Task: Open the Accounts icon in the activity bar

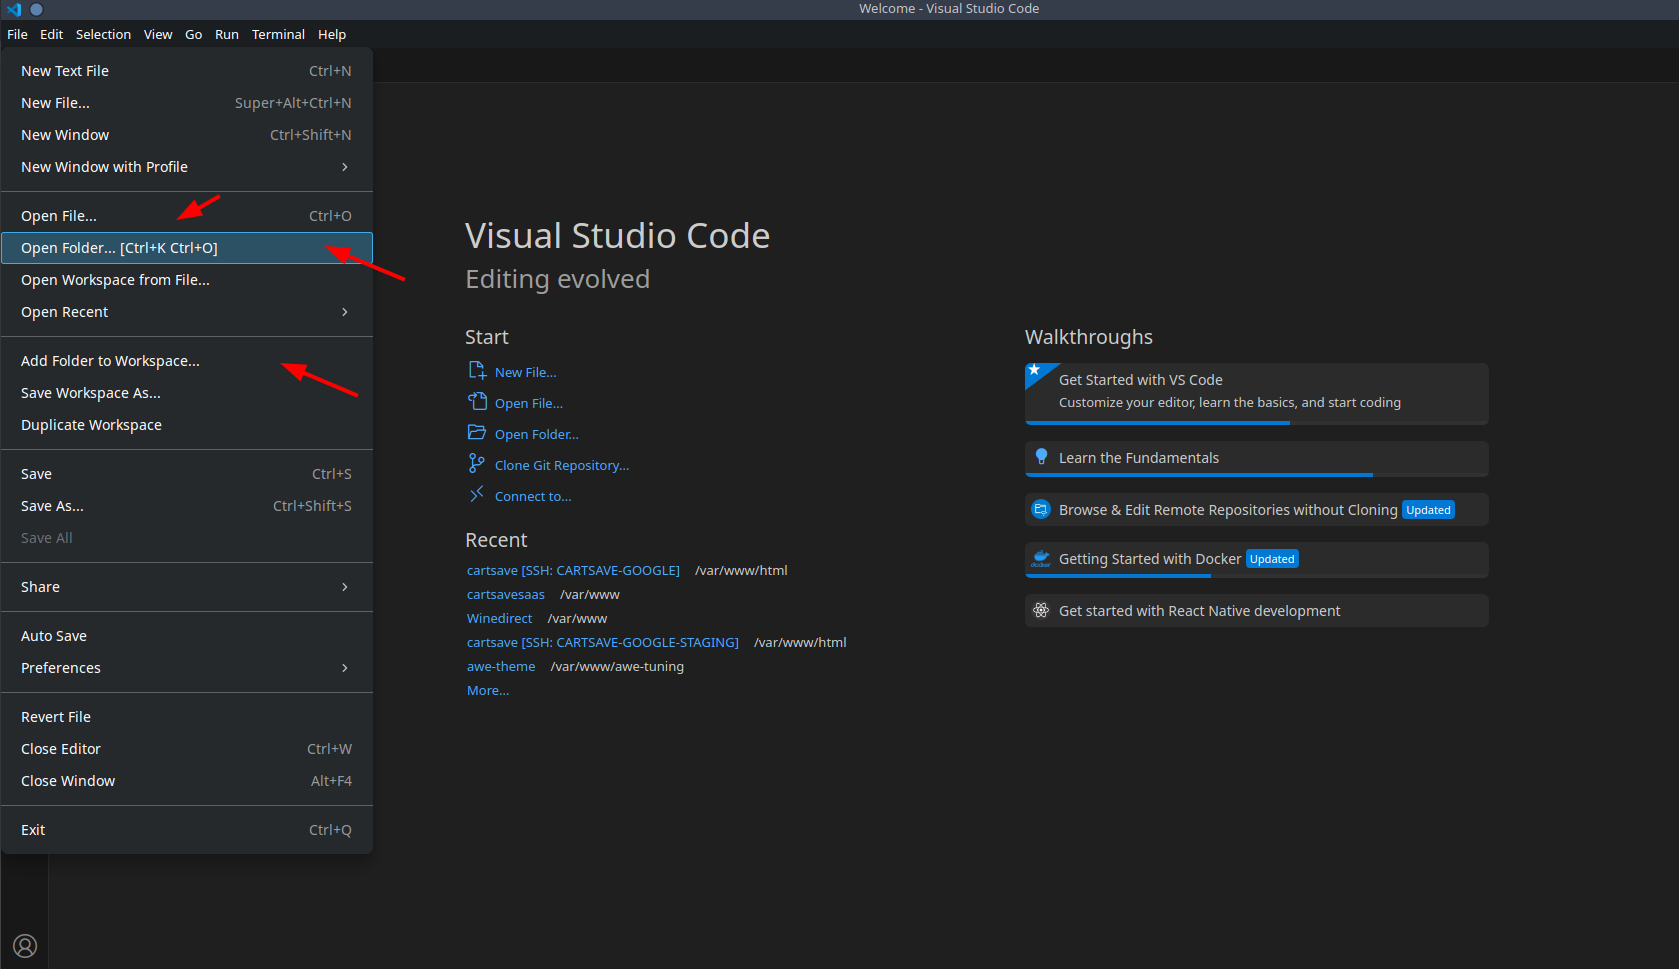Action: (x=25, y=946)
